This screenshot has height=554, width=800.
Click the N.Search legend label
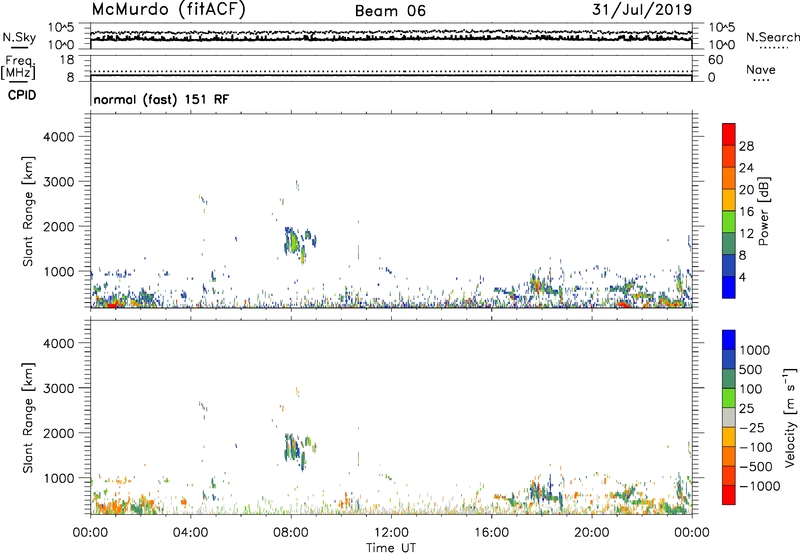point(772,37)
